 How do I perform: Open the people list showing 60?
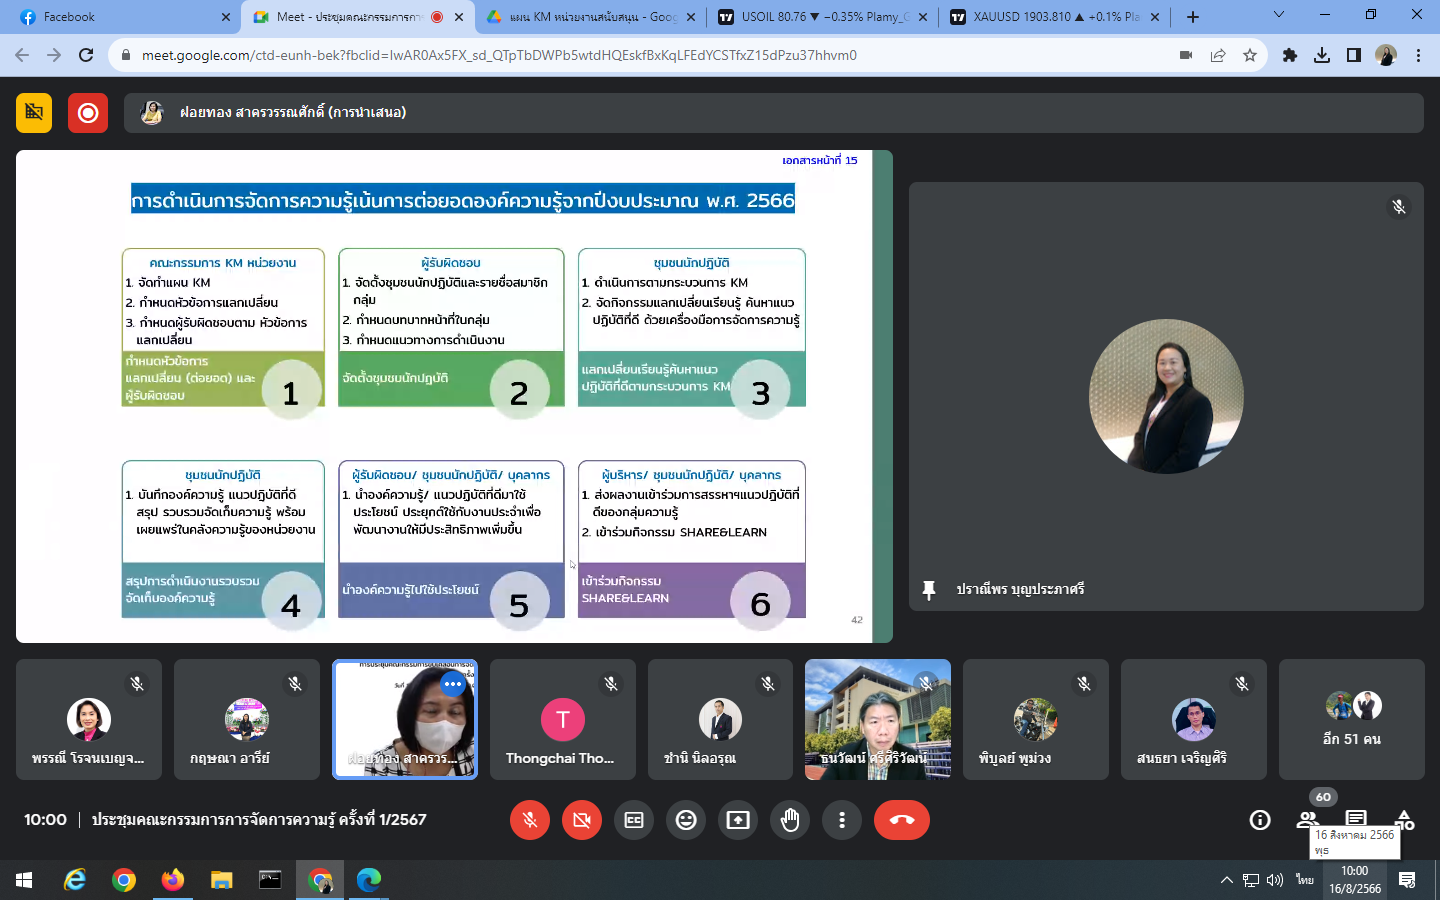pos(1308,819)
